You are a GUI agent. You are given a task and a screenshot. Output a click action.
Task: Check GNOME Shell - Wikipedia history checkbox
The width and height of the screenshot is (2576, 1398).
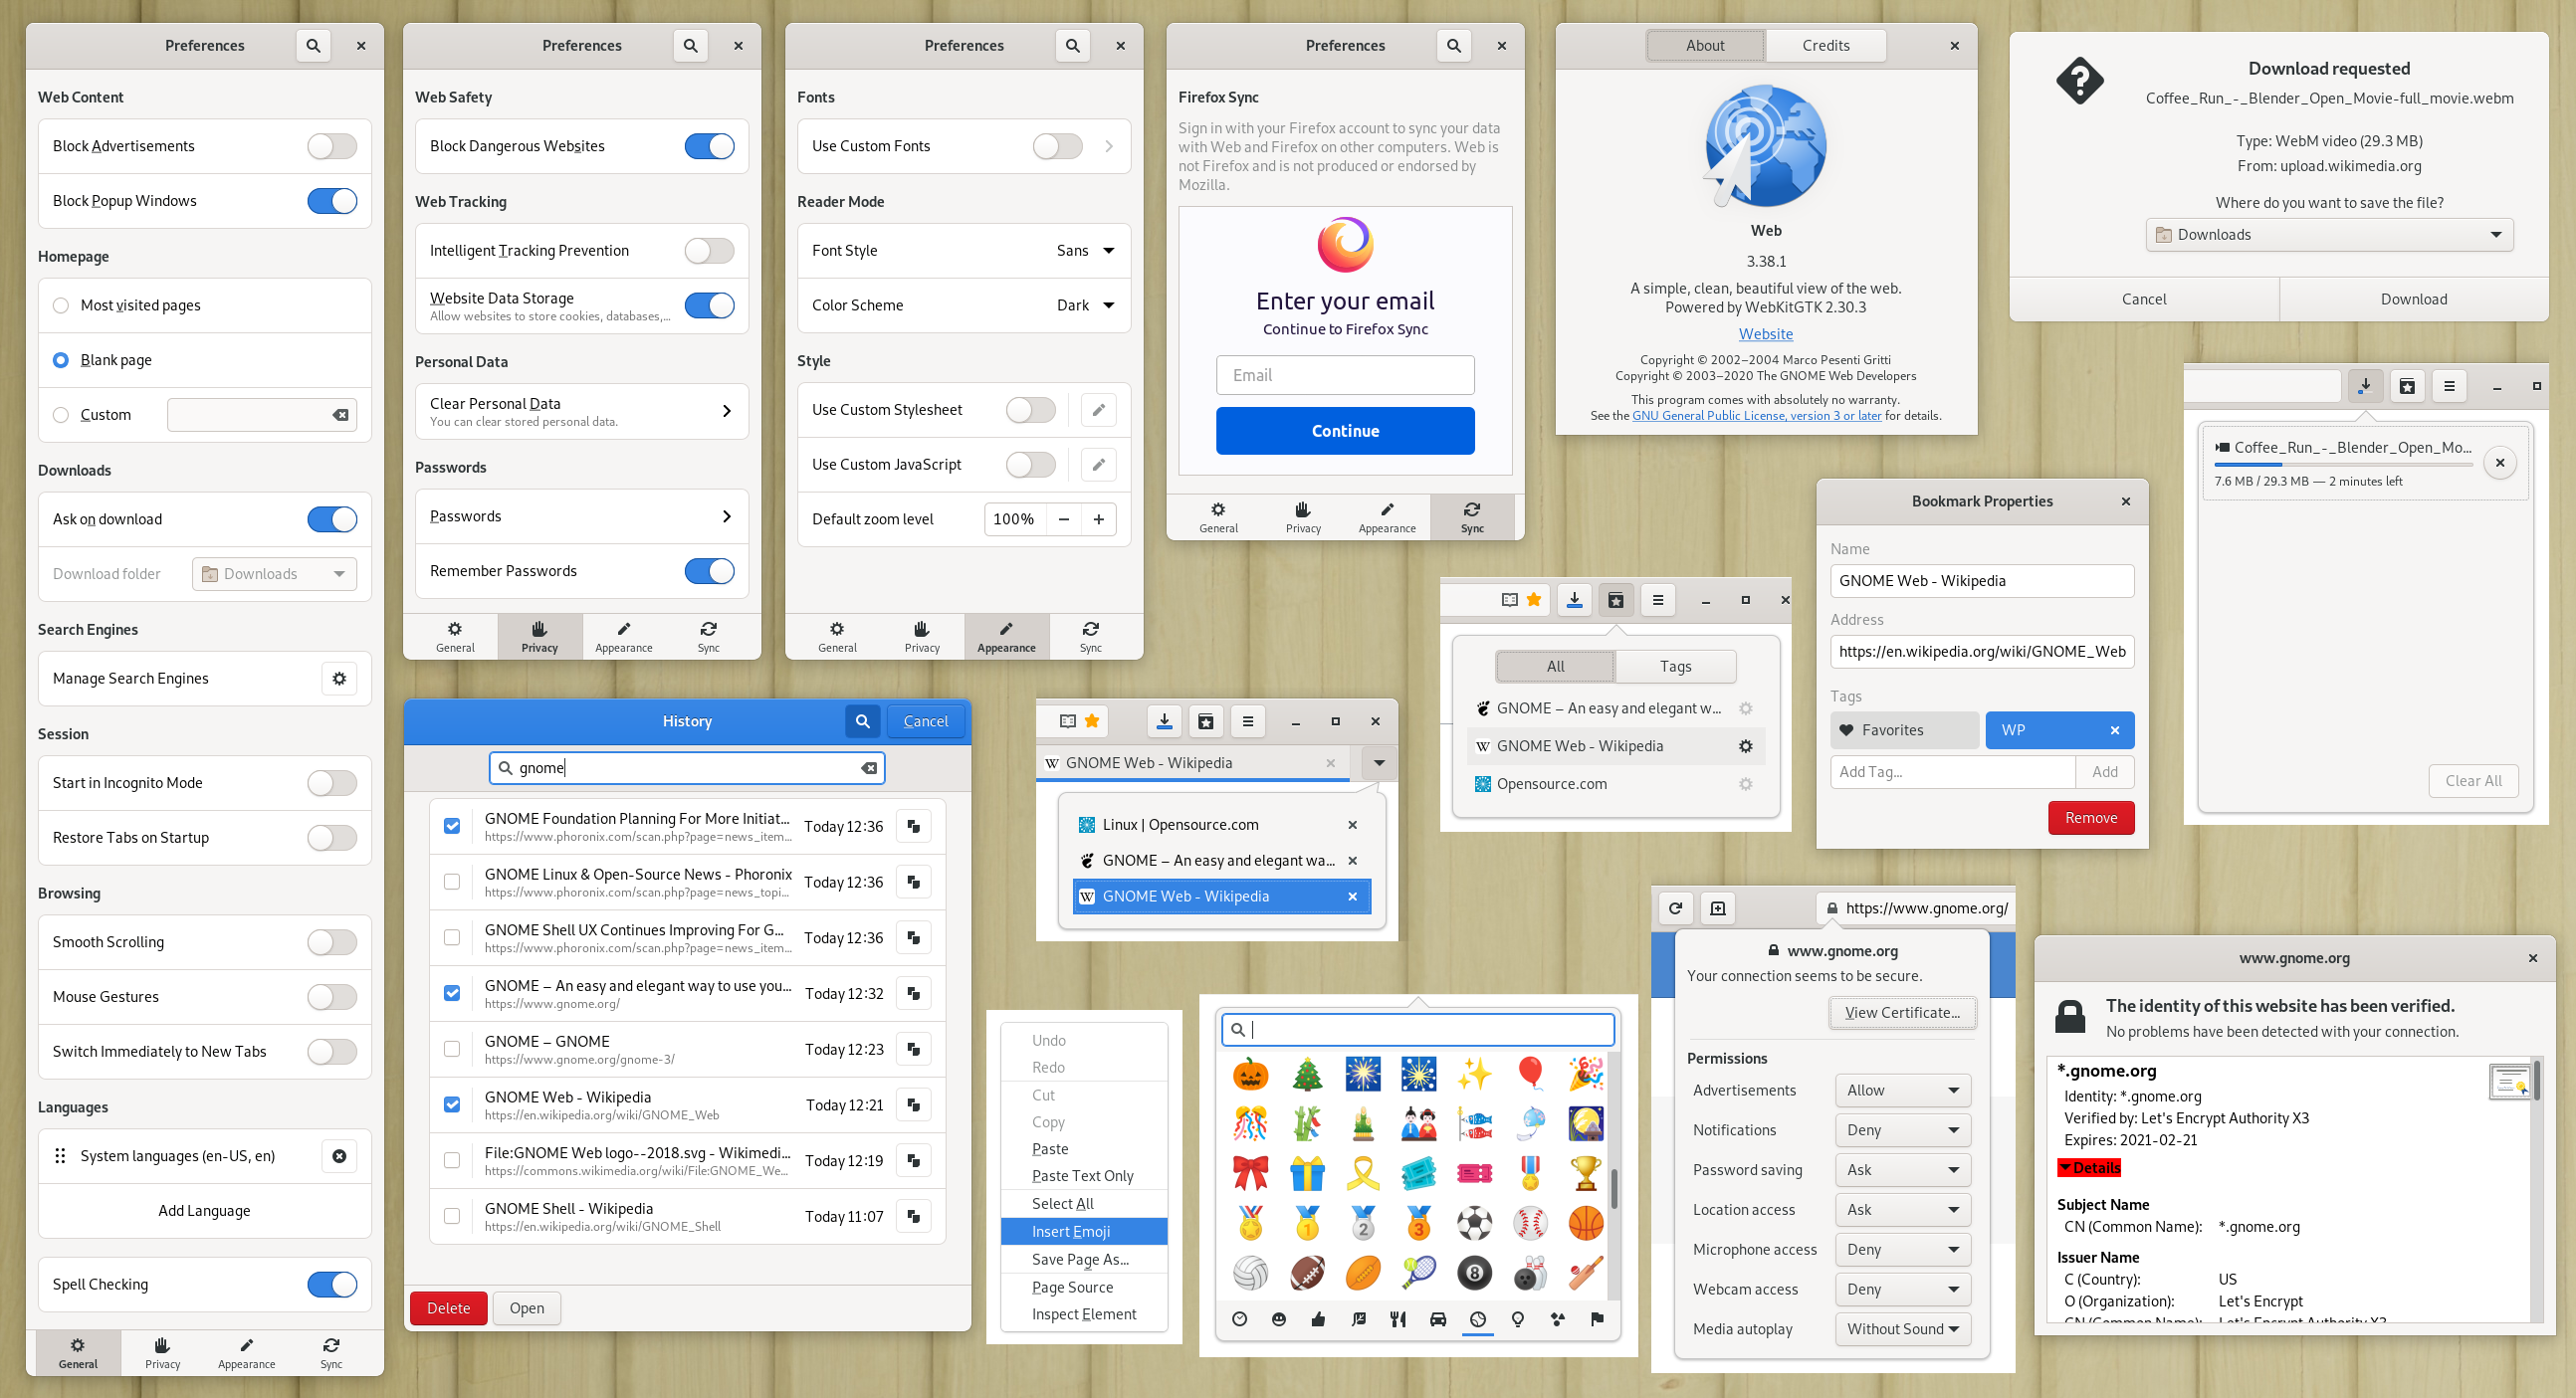point(452,1216)
